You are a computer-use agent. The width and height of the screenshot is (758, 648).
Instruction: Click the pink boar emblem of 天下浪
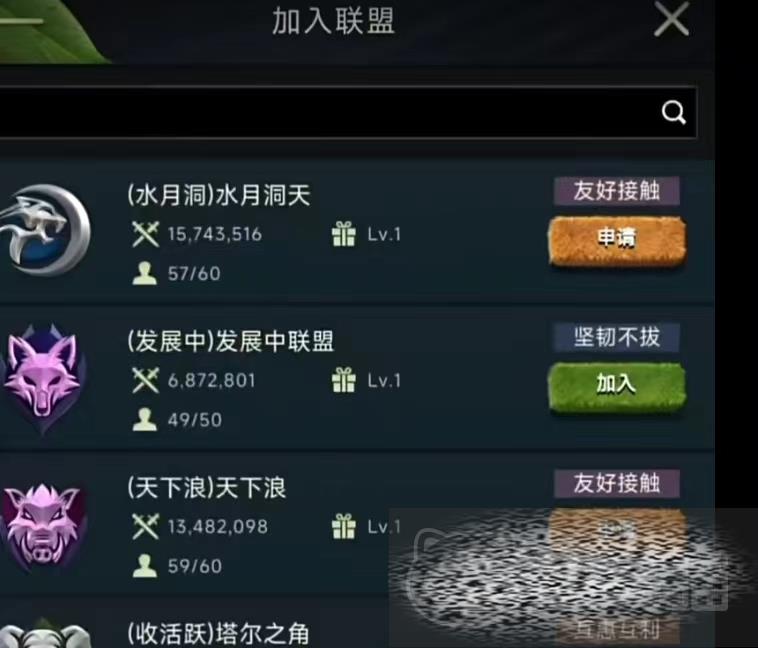pyautogui.click(x=44, y=526)
